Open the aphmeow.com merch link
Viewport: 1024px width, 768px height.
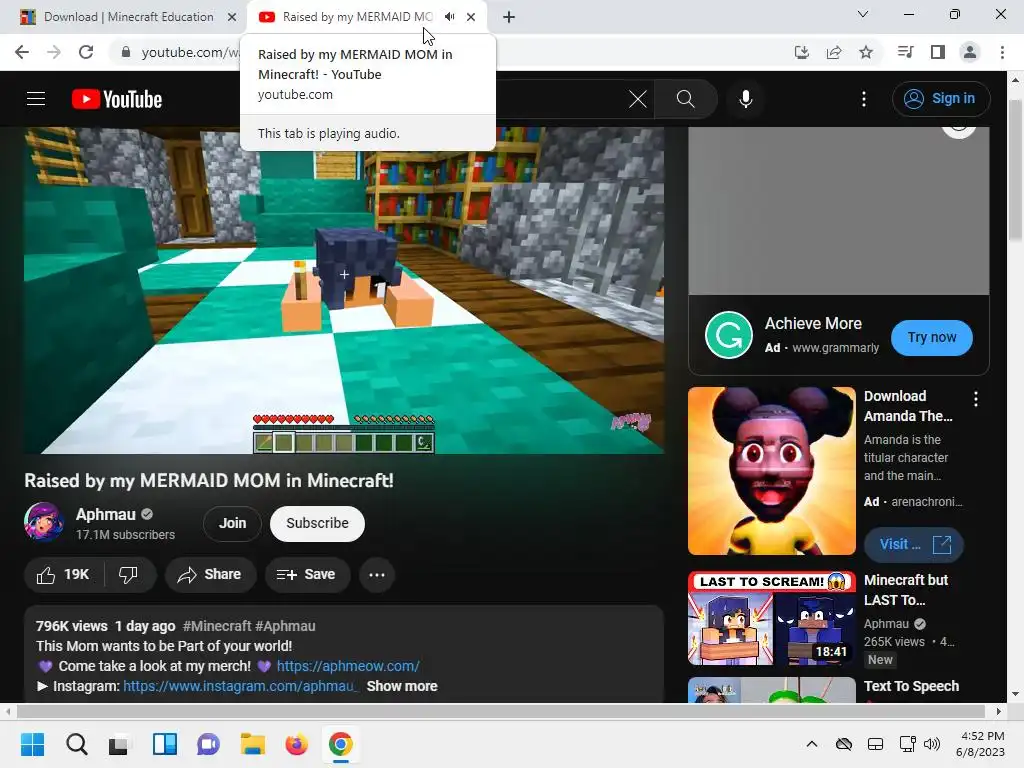[x=348, y=665]
